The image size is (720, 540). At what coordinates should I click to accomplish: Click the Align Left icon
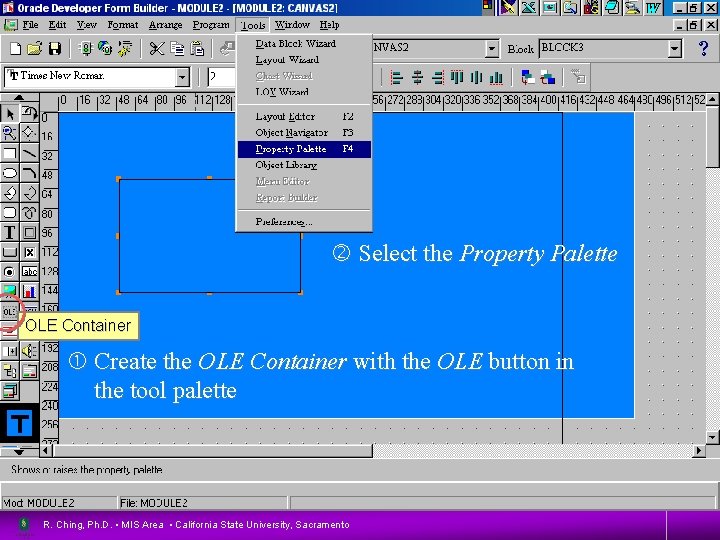396,77
